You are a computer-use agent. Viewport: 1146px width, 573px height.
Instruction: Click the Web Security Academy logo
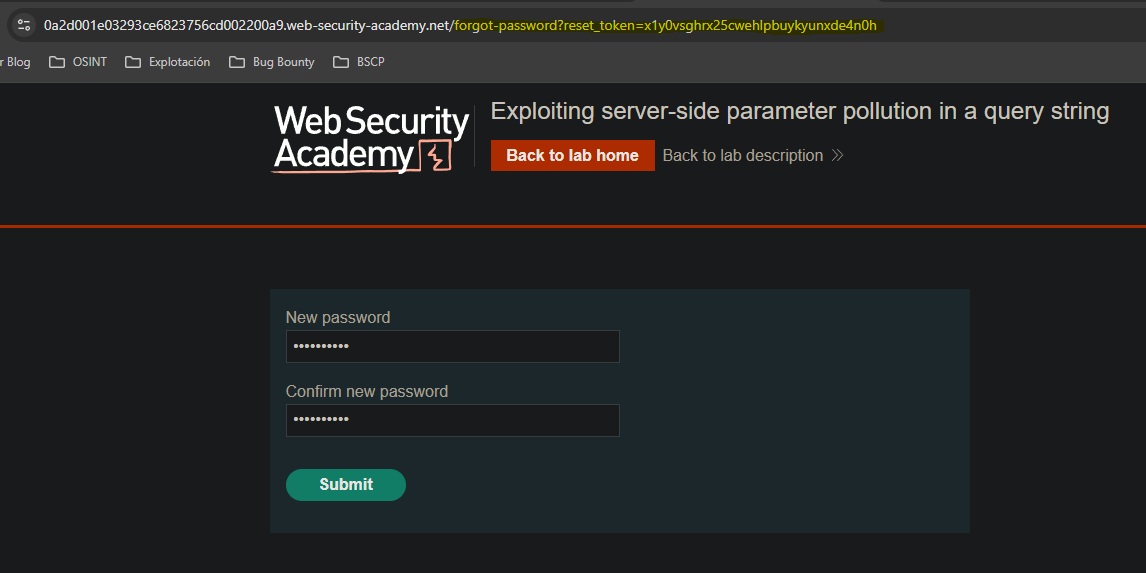[370, 139]
